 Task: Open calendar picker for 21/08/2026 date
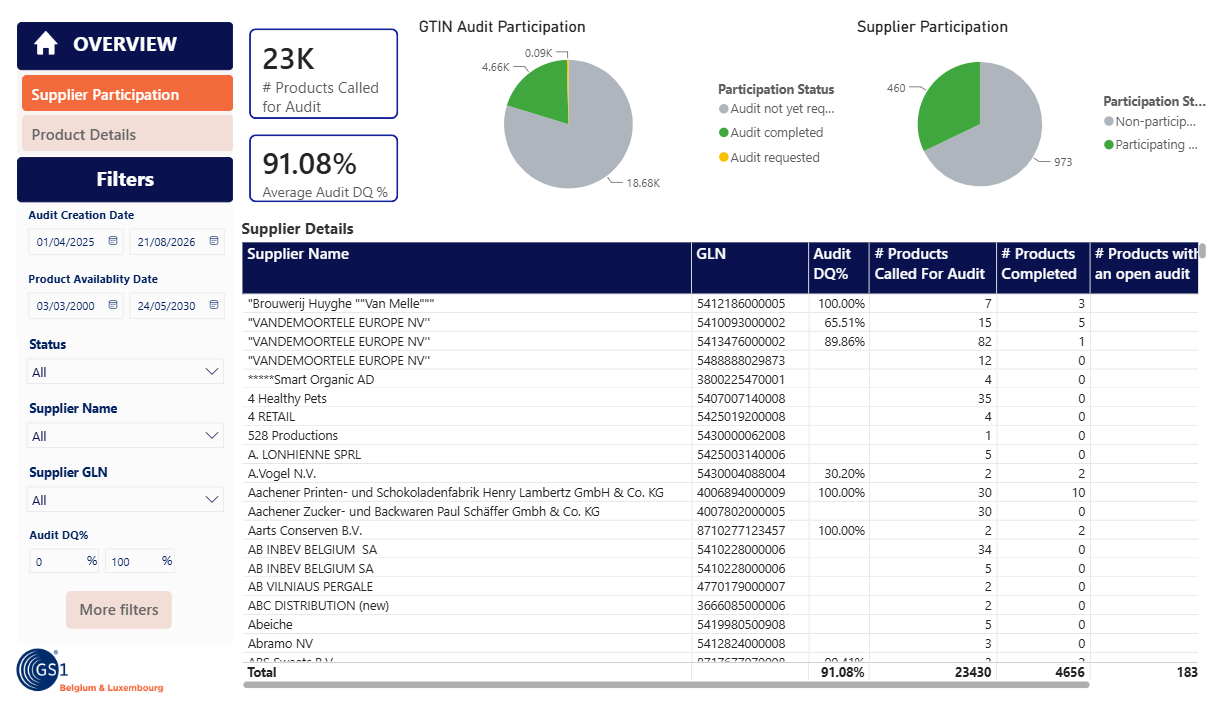(214, 242)
